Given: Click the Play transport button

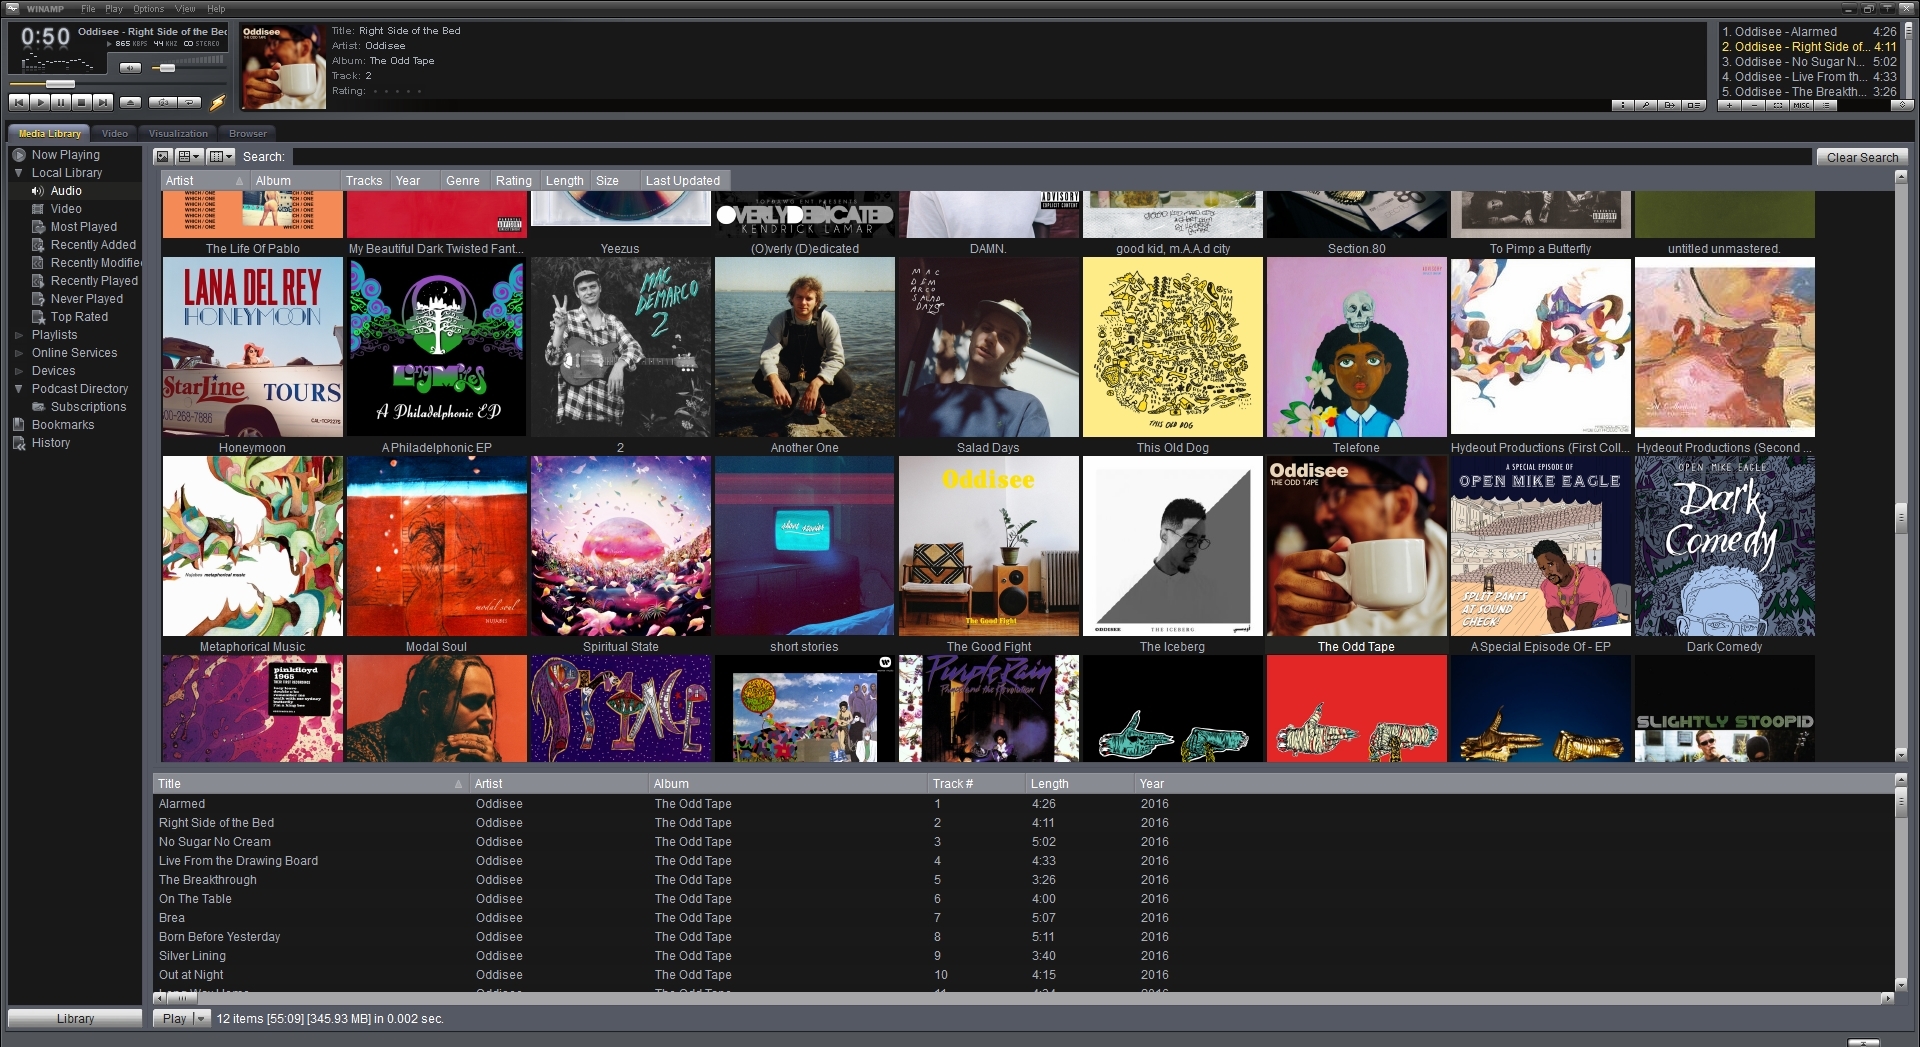Looking at the screenshot, I should point(40,102).
